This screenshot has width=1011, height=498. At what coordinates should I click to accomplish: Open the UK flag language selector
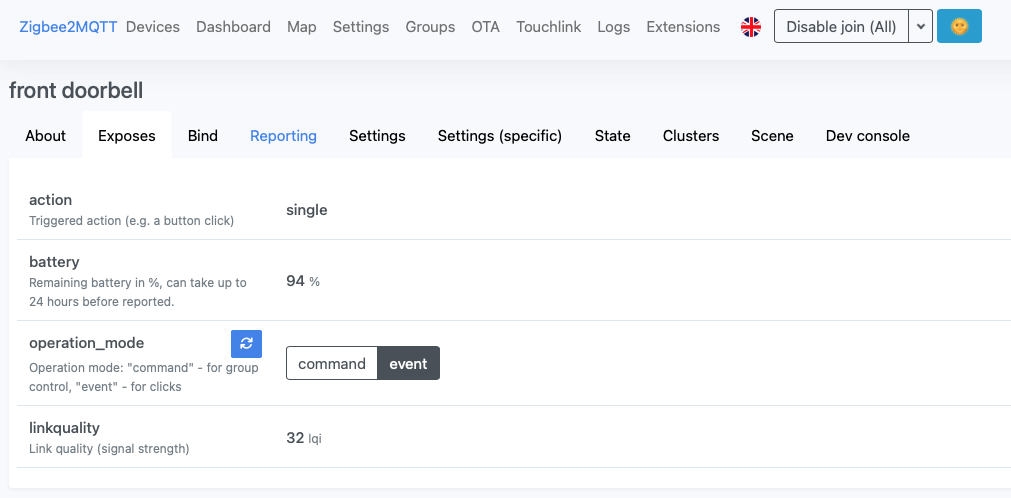(751, 27)
